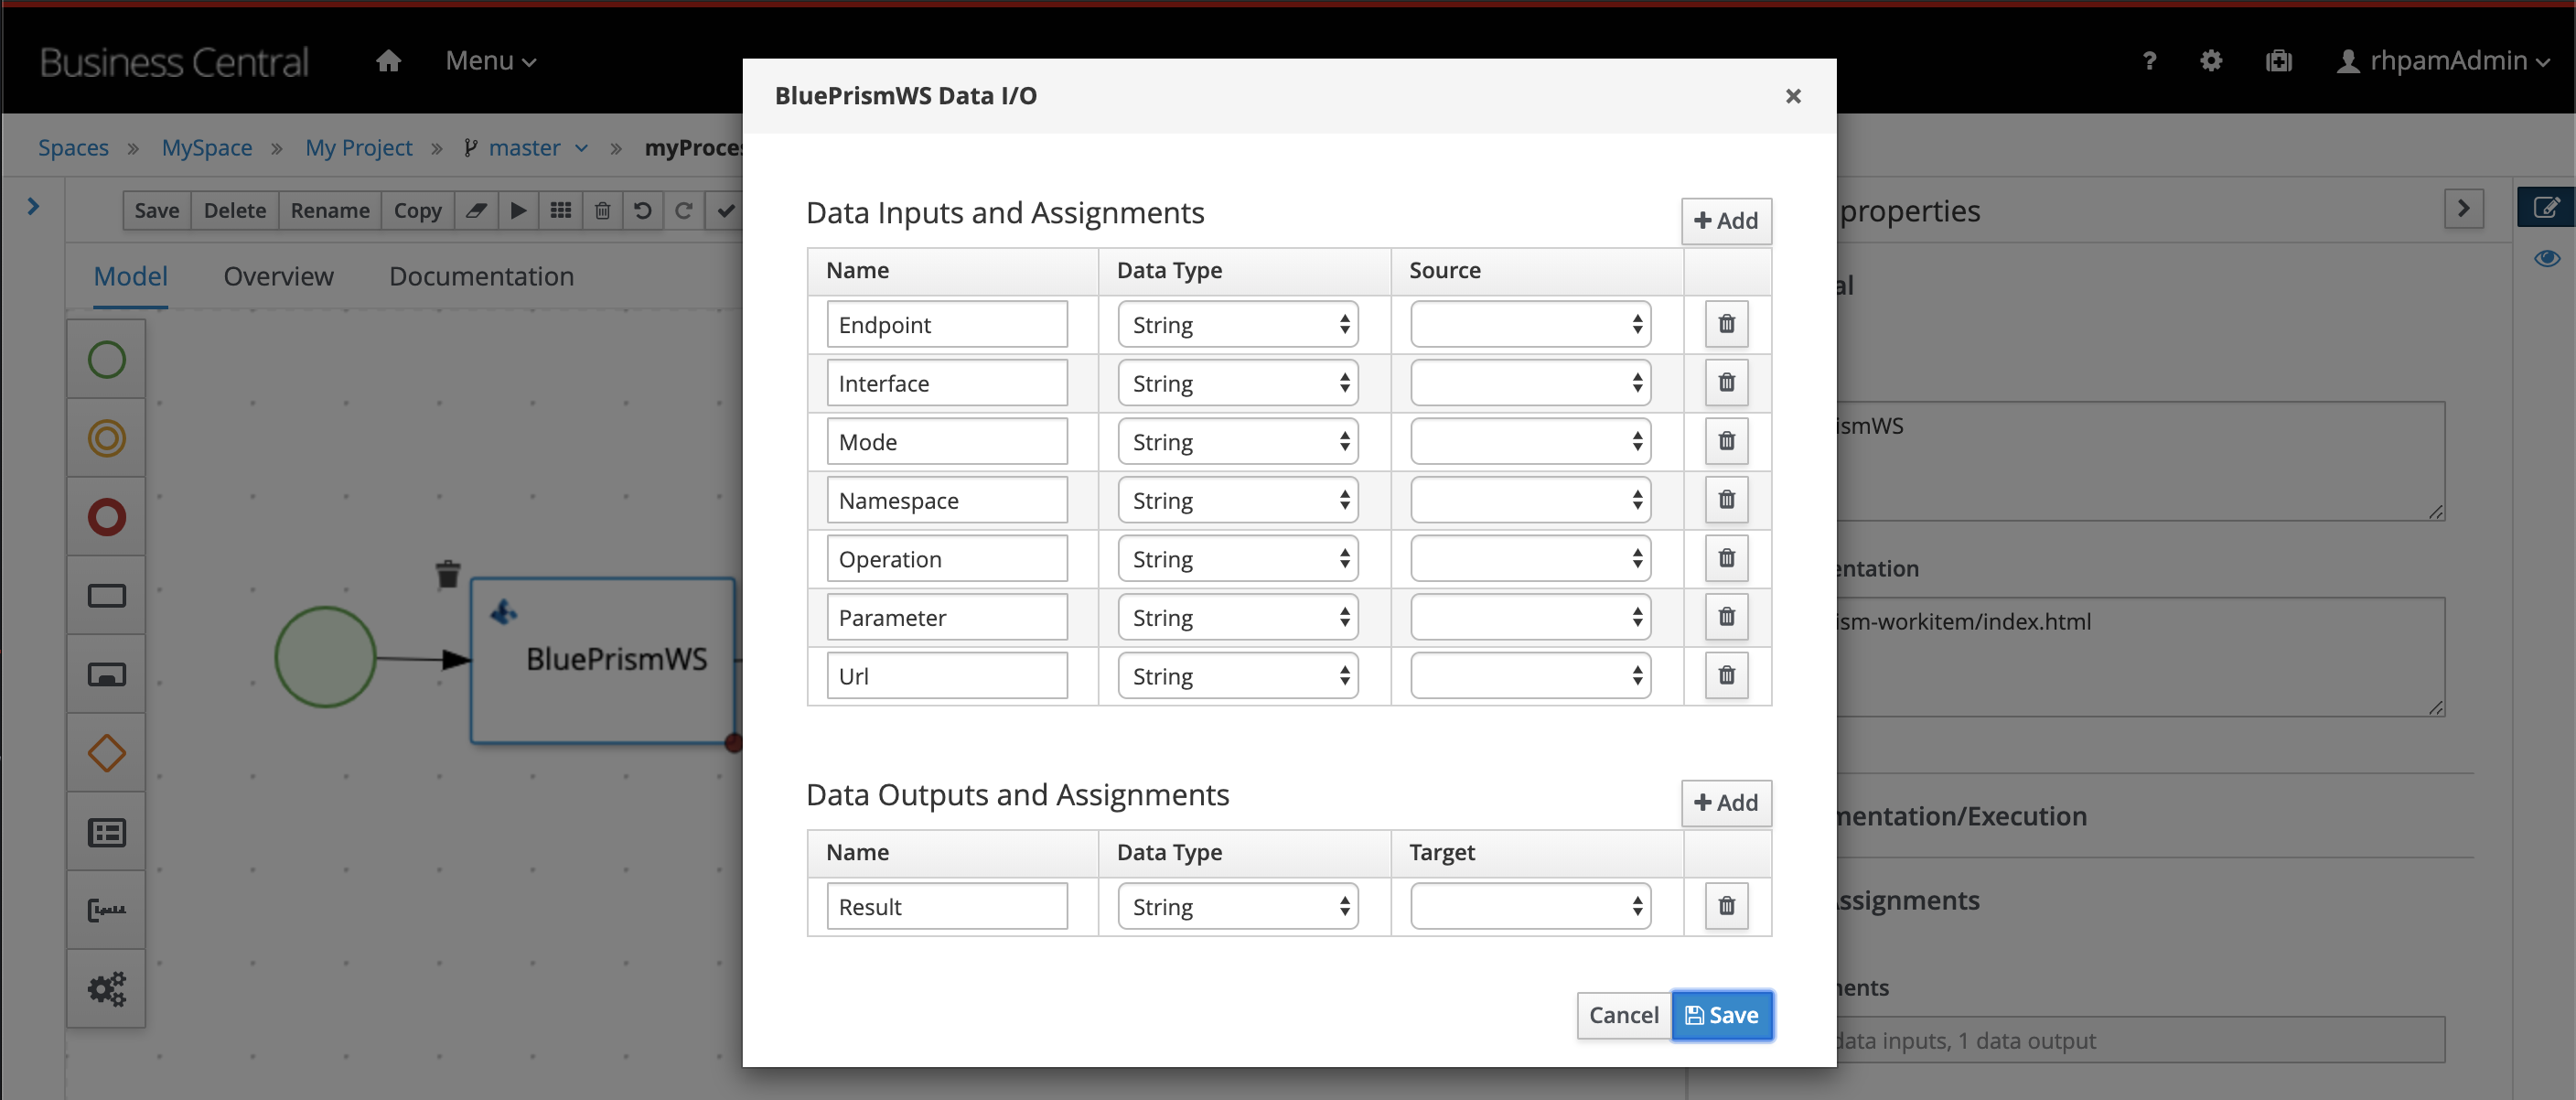Viewport: 2576px width, 1100px height.
Task: Select the Intermediate Event palette icon
Action: [x=106, y=437]
